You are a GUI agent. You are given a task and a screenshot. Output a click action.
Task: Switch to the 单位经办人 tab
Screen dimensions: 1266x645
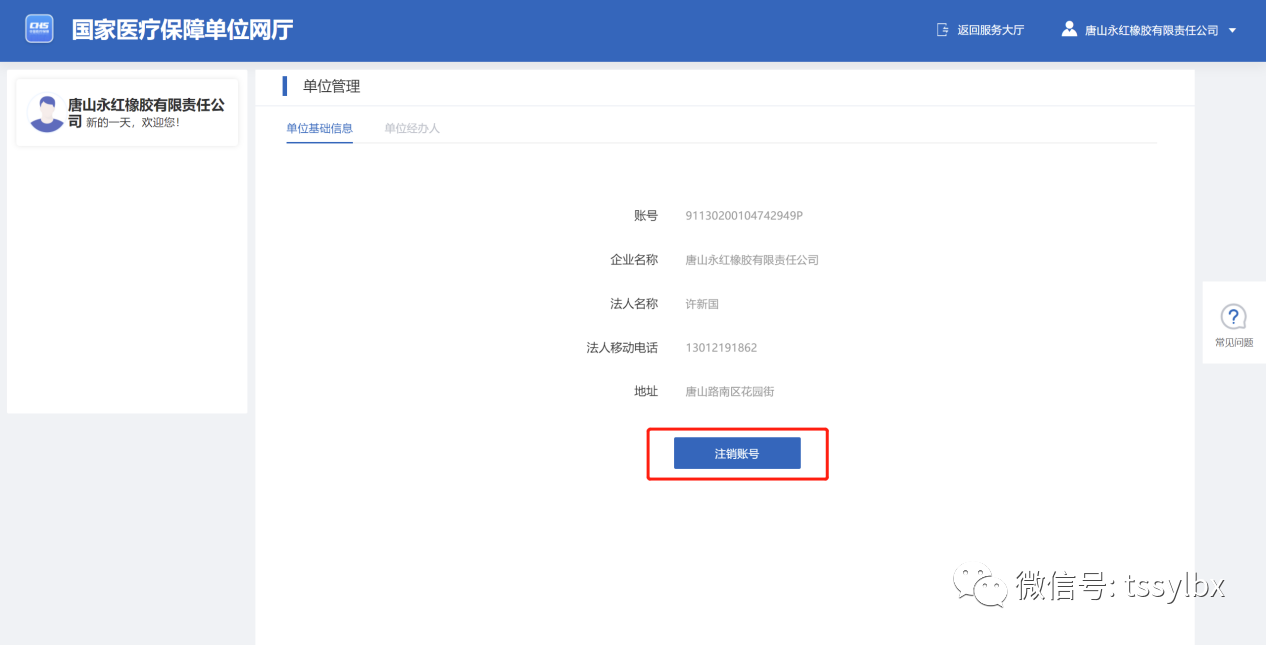[412, 129]
